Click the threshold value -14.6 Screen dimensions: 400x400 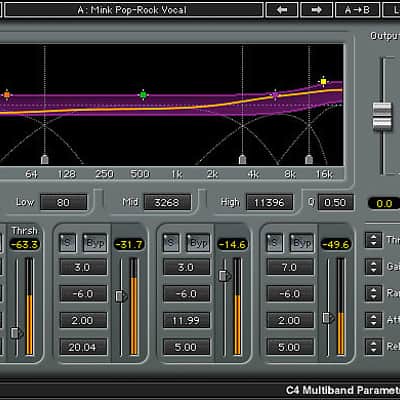[233, 245]
